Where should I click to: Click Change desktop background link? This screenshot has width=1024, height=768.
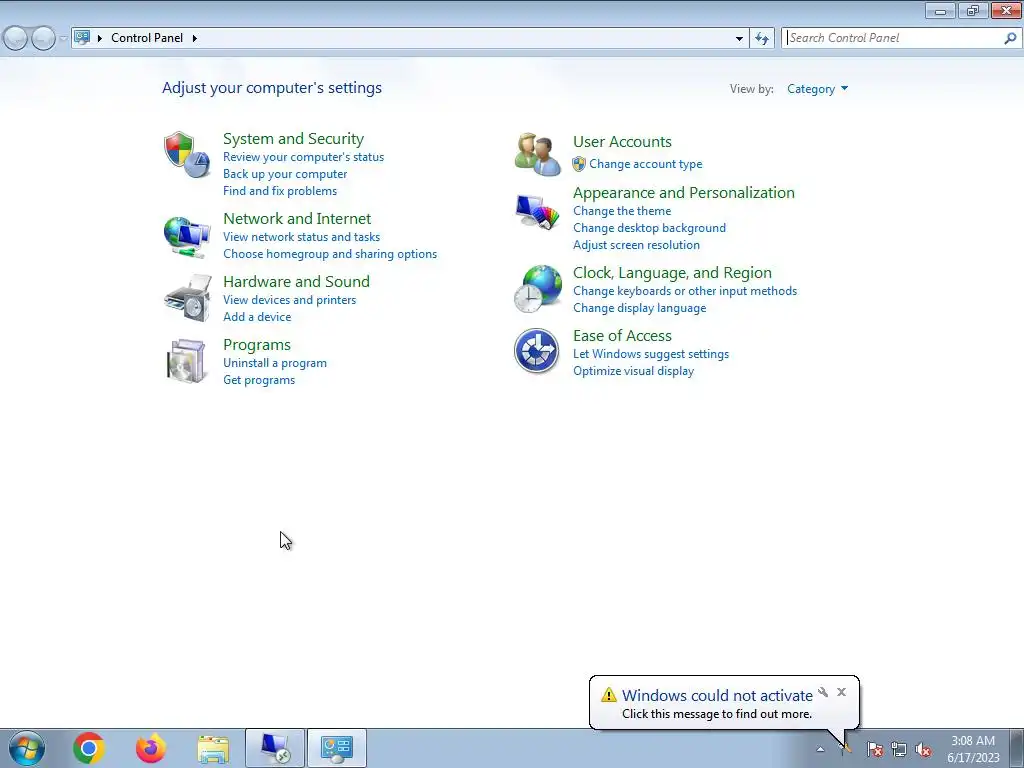click(x=649, y=228)
